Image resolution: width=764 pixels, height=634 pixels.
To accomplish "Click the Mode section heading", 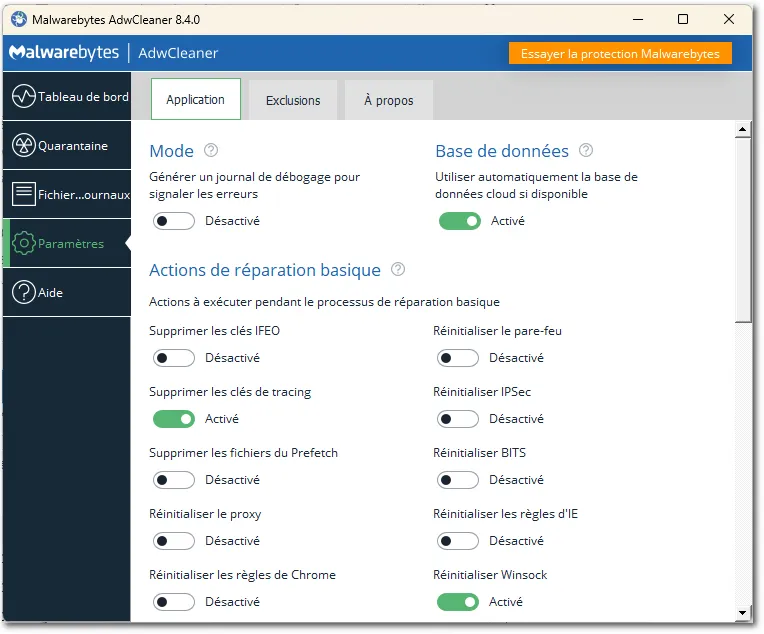I will click(172, 151).
